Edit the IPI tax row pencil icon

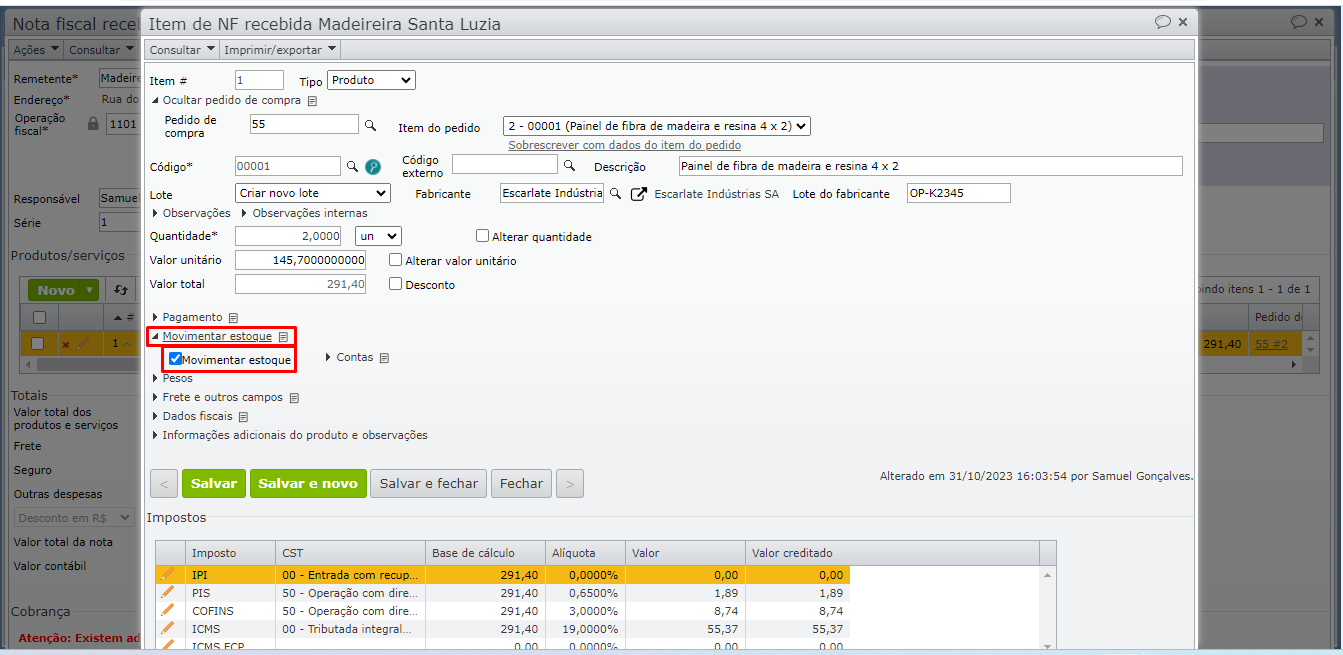tap(168, 574)
